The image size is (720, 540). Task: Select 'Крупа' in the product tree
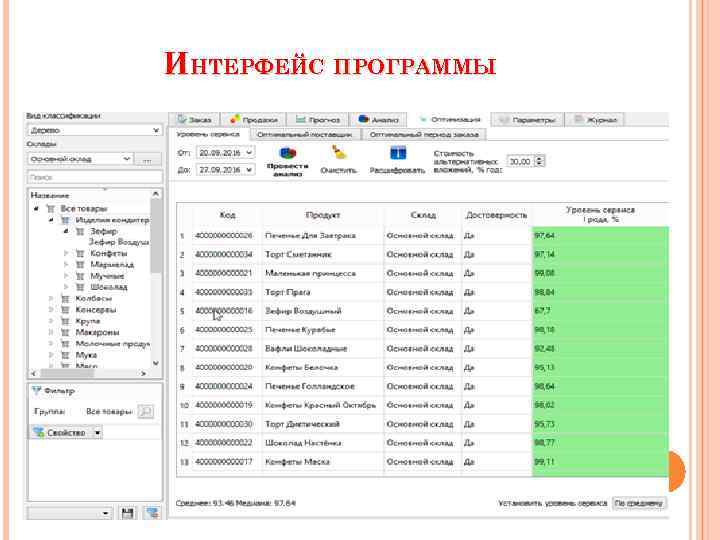88,321
